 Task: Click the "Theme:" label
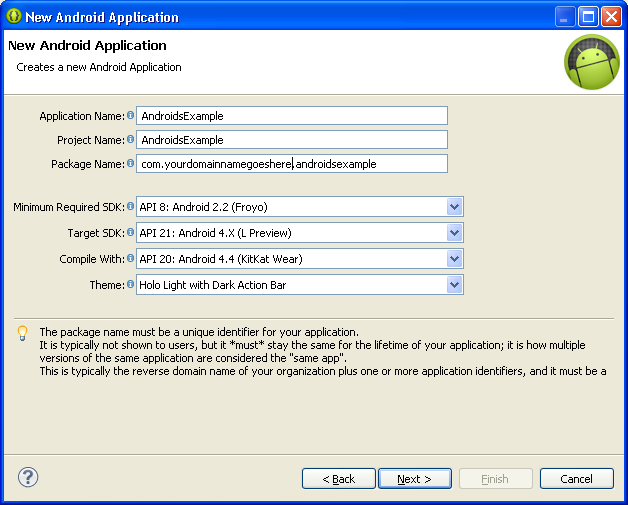107,285
